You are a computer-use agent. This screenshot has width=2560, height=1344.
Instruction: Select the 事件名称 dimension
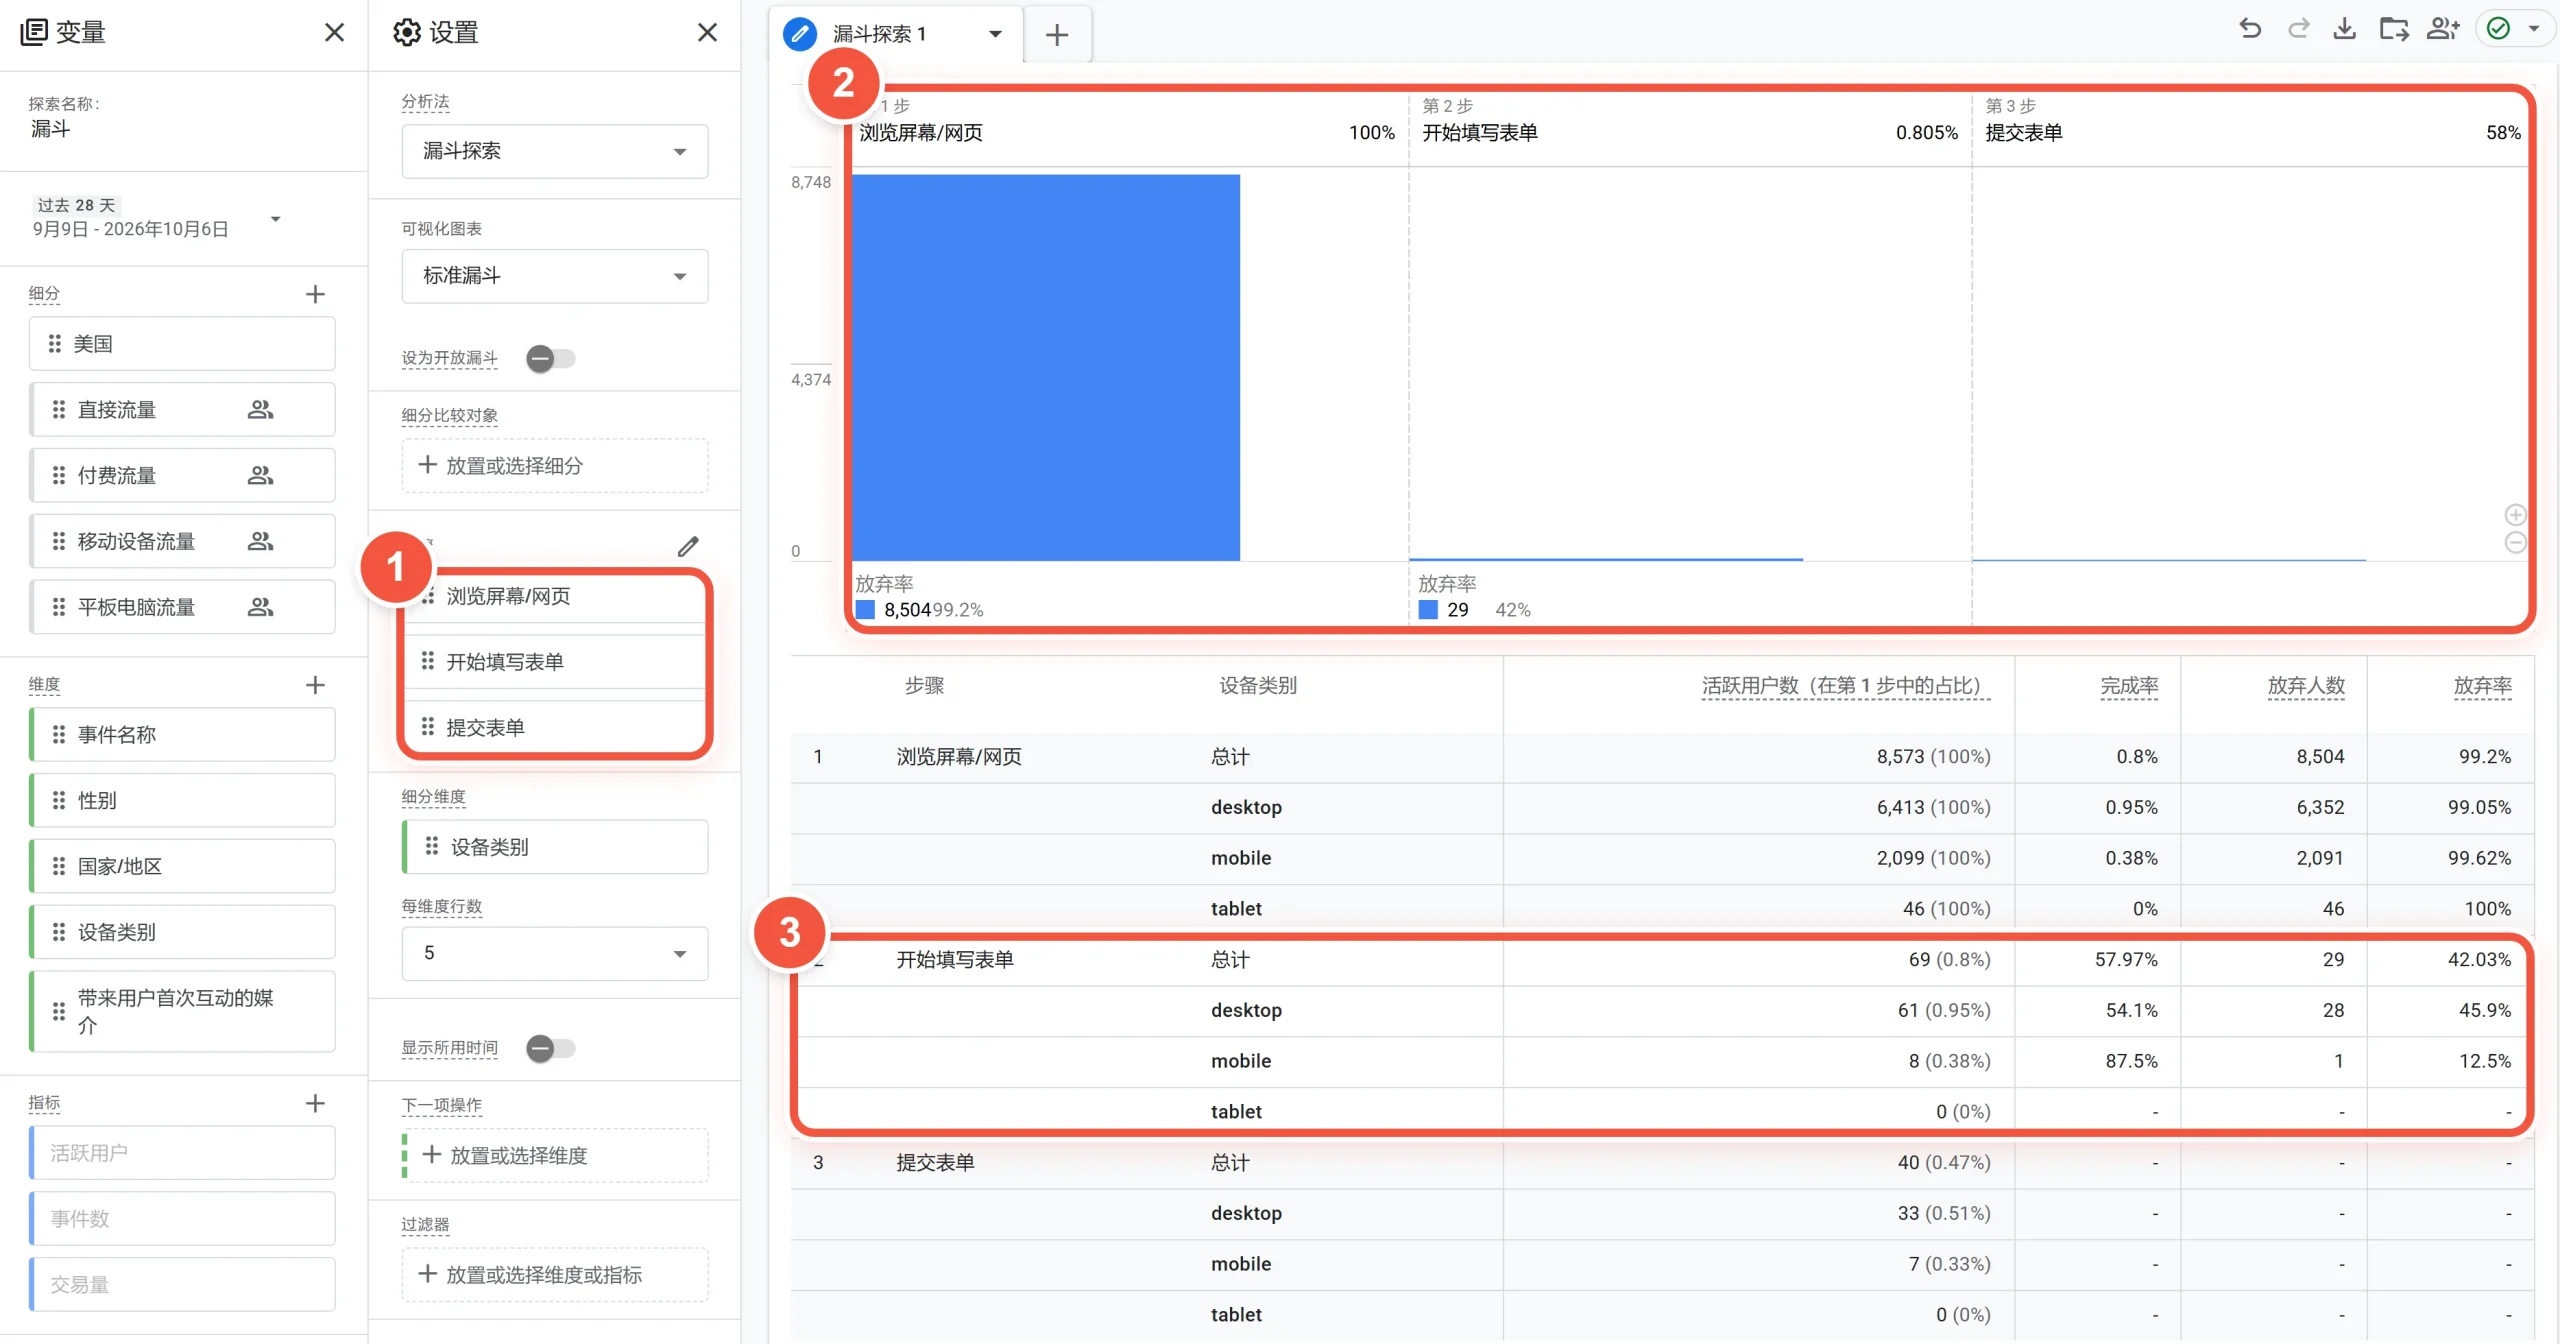click(182, 735)
